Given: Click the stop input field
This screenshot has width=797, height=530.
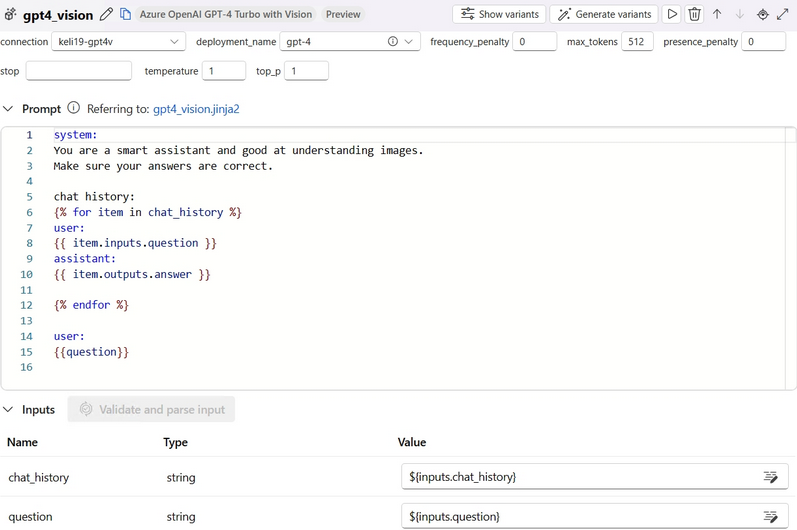Looking at the screenshot, I should click(79, 71).
